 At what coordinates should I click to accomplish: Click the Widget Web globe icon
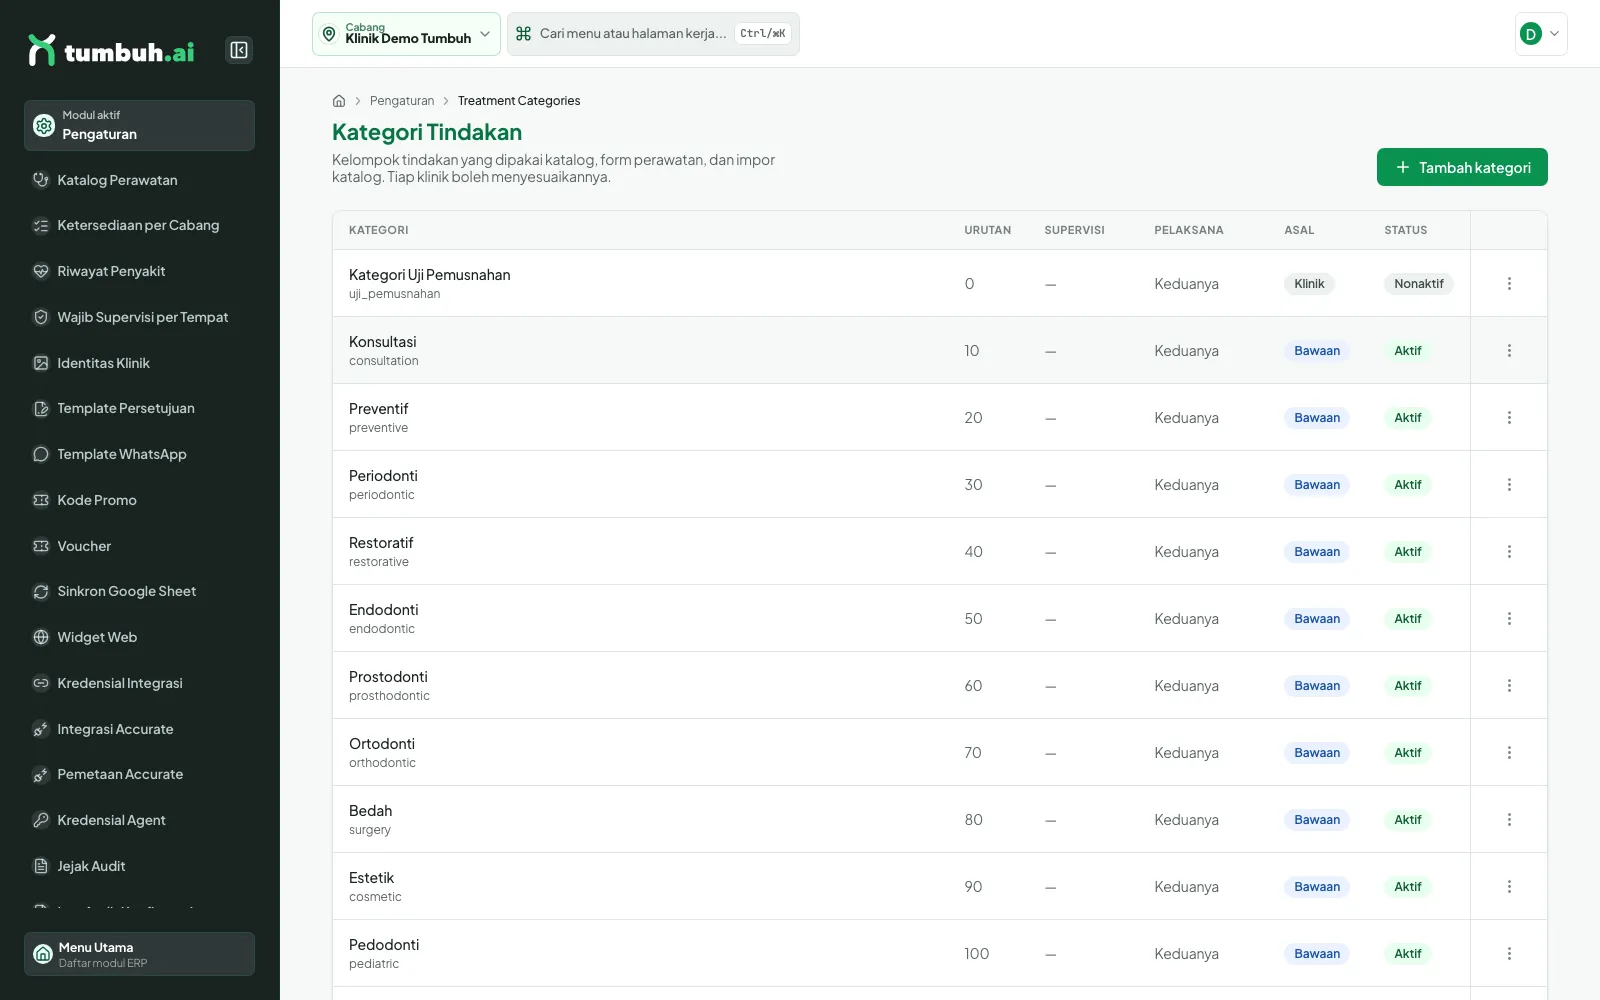coord(41,637)
